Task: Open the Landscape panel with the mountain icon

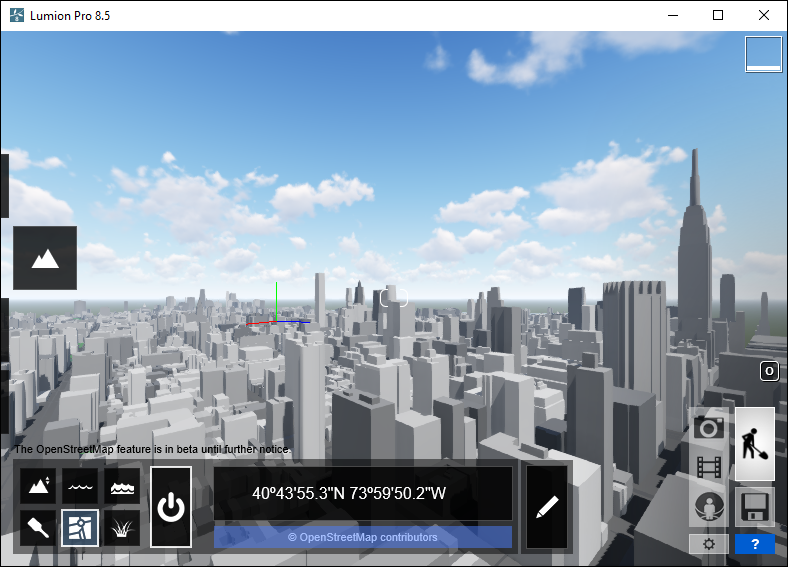Action: pos(45,258)
